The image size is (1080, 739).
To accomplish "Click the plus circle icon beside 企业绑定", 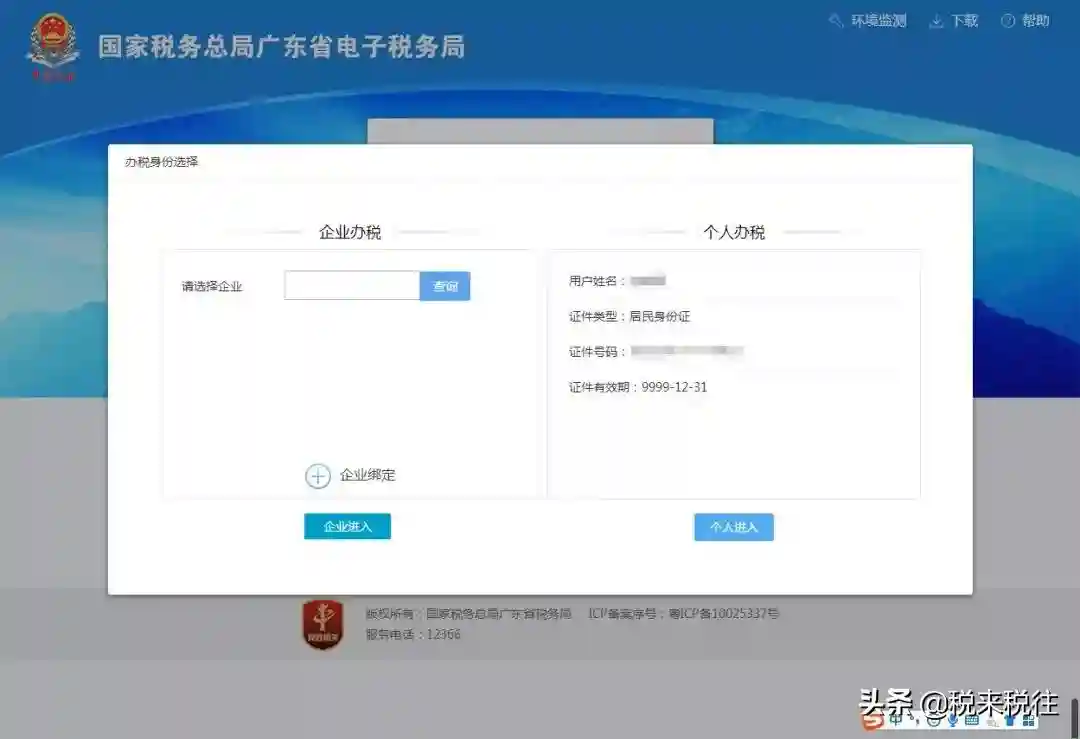I will [317, 476].
